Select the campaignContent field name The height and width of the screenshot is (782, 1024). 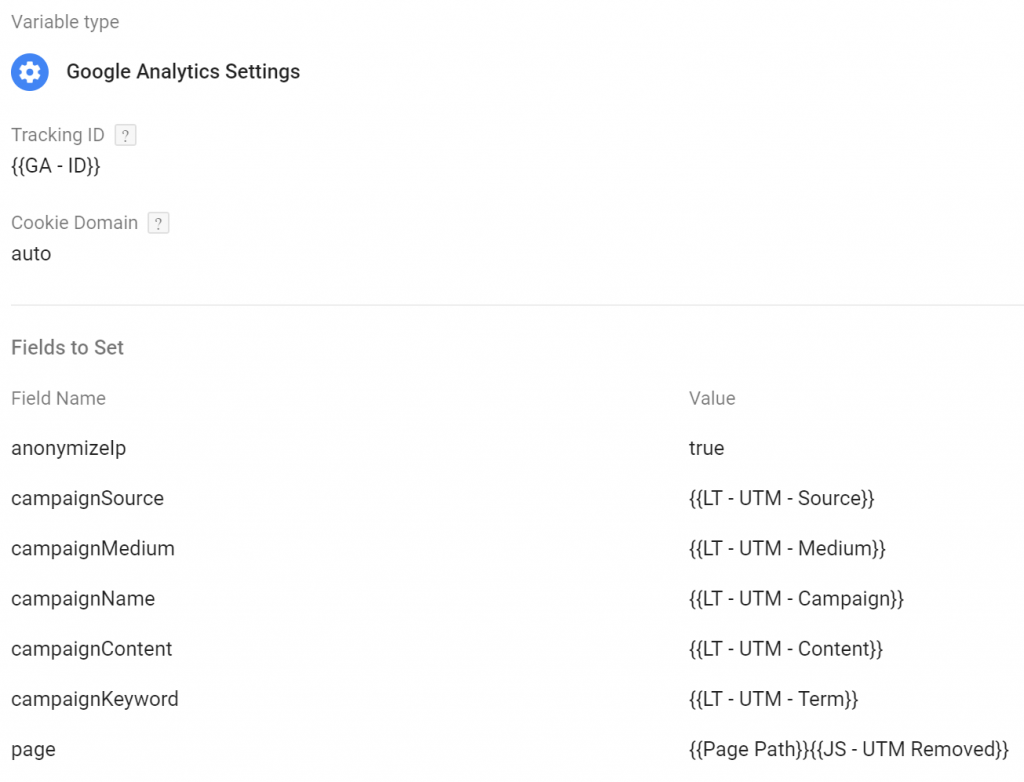(x=91, y=649)
